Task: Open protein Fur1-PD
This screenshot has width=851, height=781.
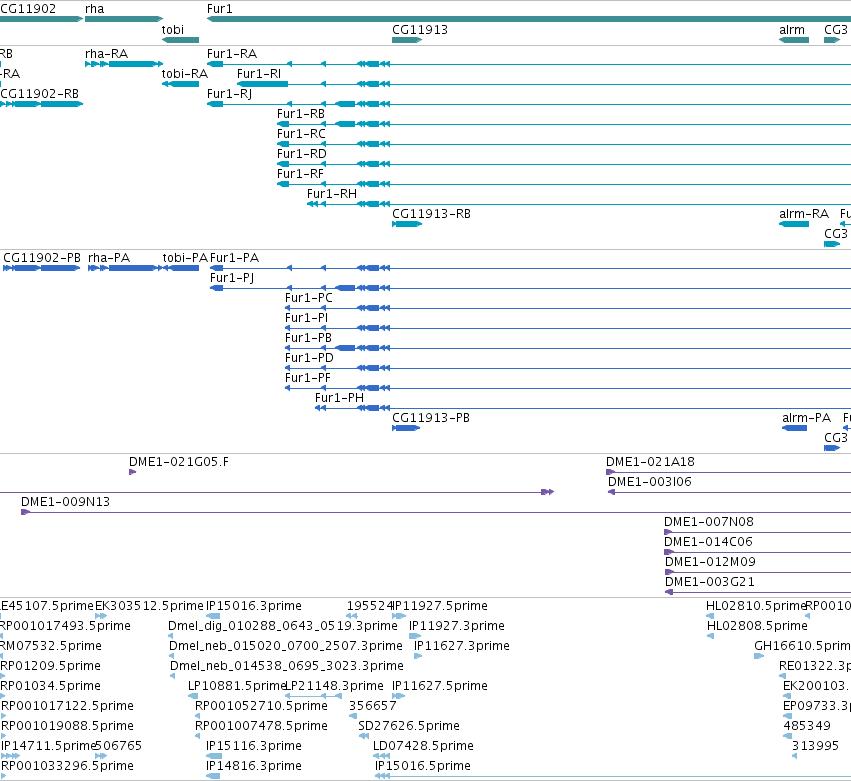Action: (x=309, y=359)
